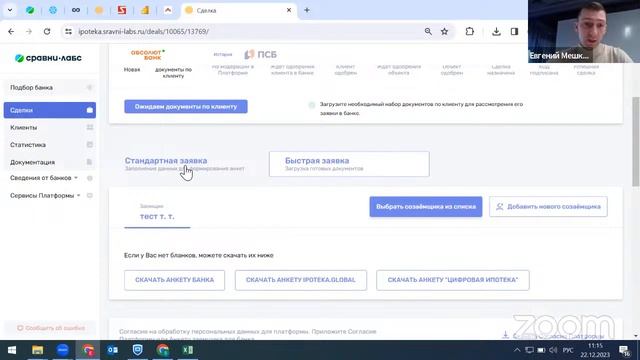Click Ожидаем документы по клиенту button
Image resolution: width=640 pixels, height=360 pixels.
point(186,107)
